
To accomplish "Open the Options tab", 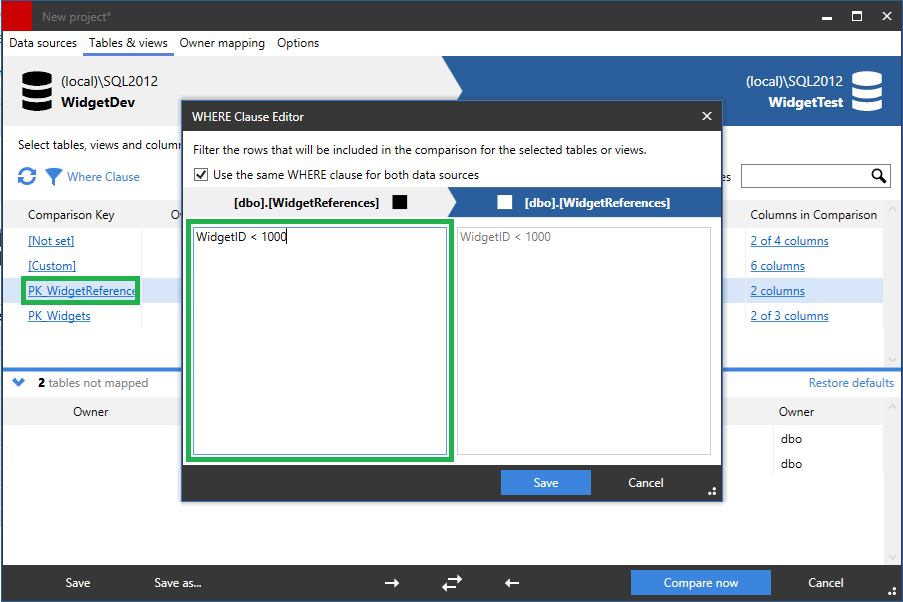I will 298,43.
